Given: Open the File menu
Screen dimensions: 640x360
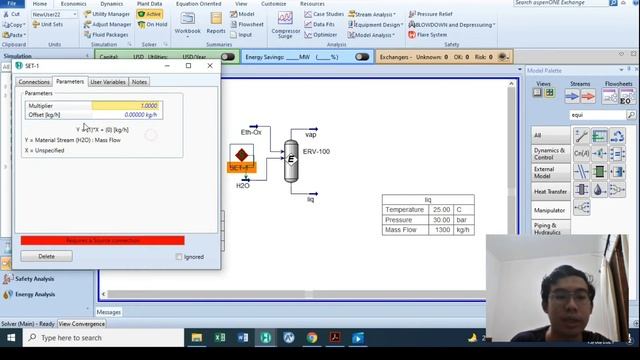Looking at the screenshot, I should coord(11,4).
